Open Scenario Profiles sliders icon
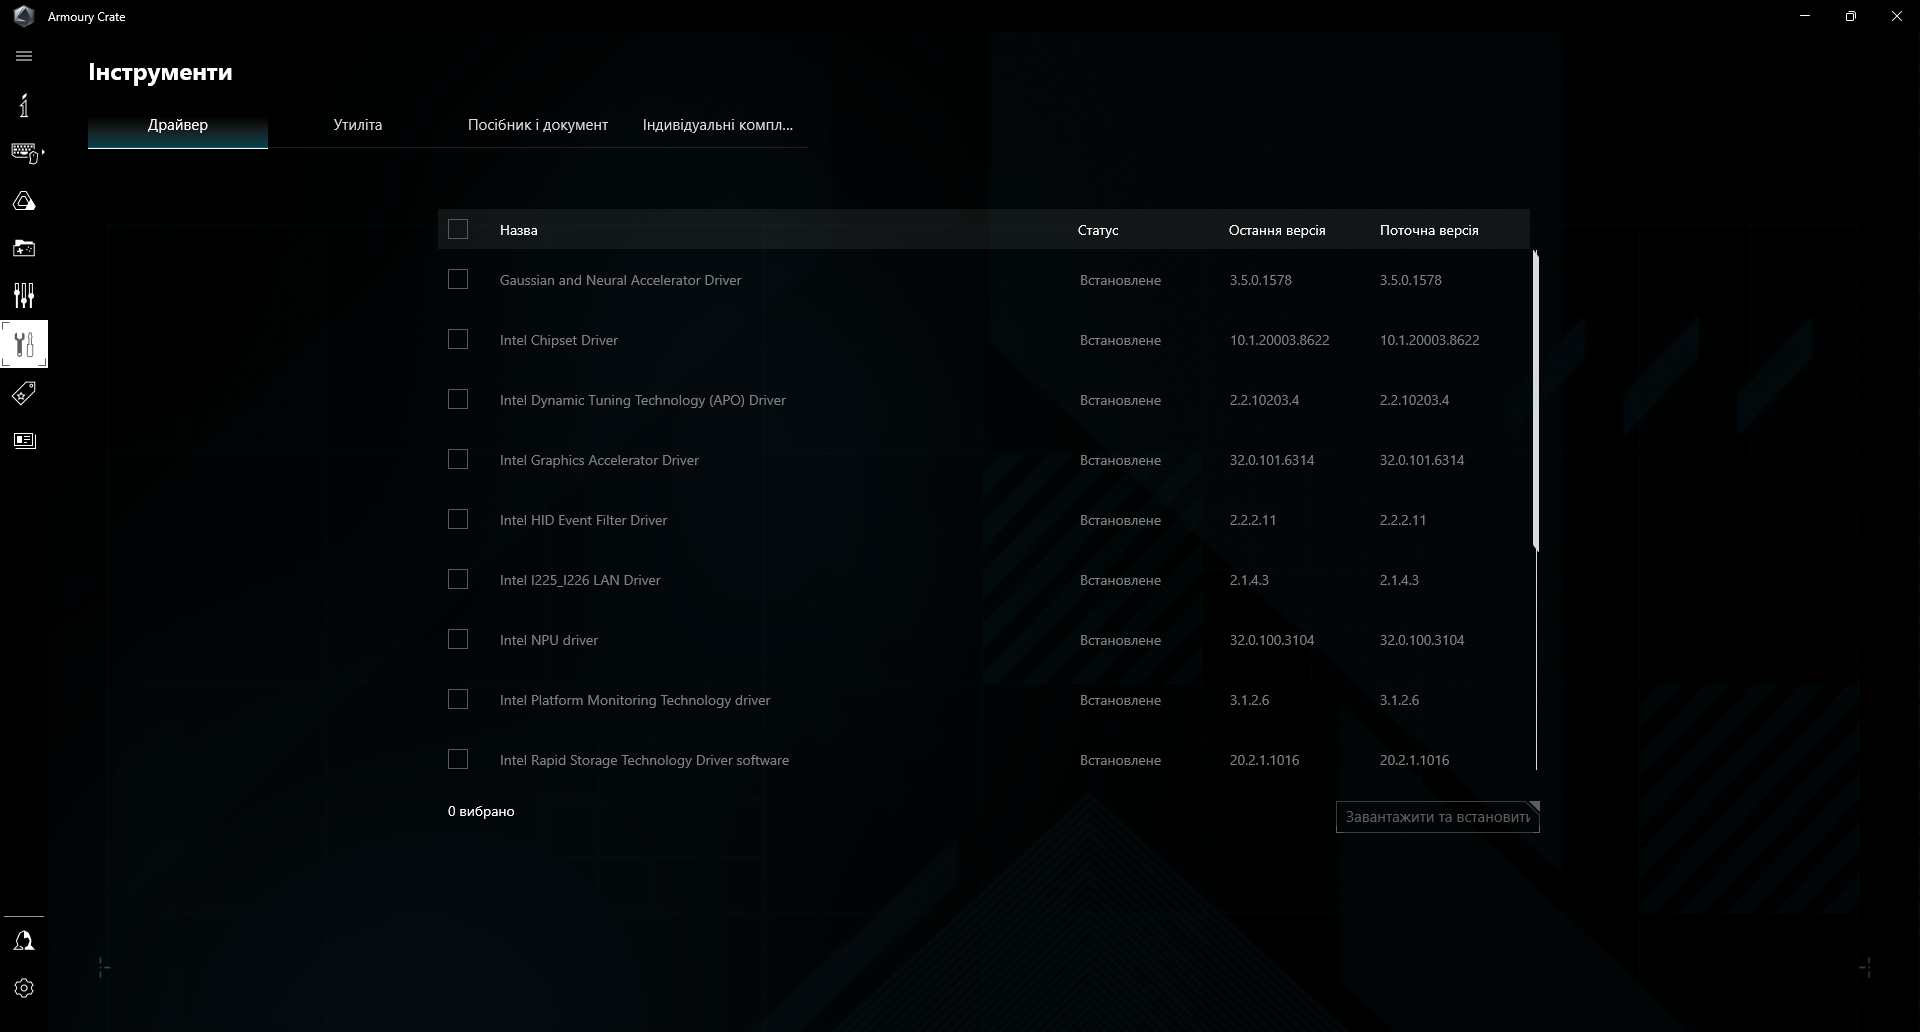The width and height of the screenshot is (1920, 1032). (x=24, y=295)
